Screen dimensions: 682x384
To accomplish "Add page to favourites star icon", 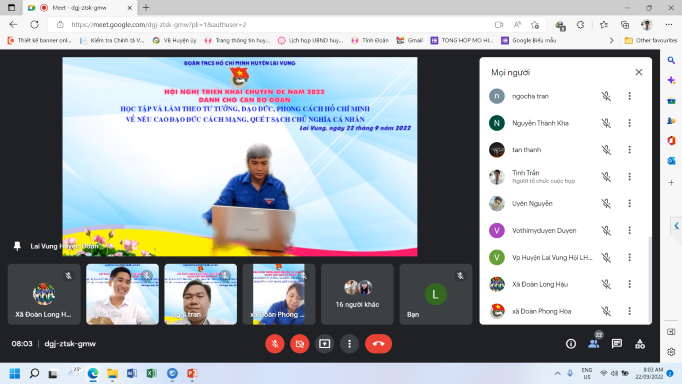I will click(x=535, y=25).
